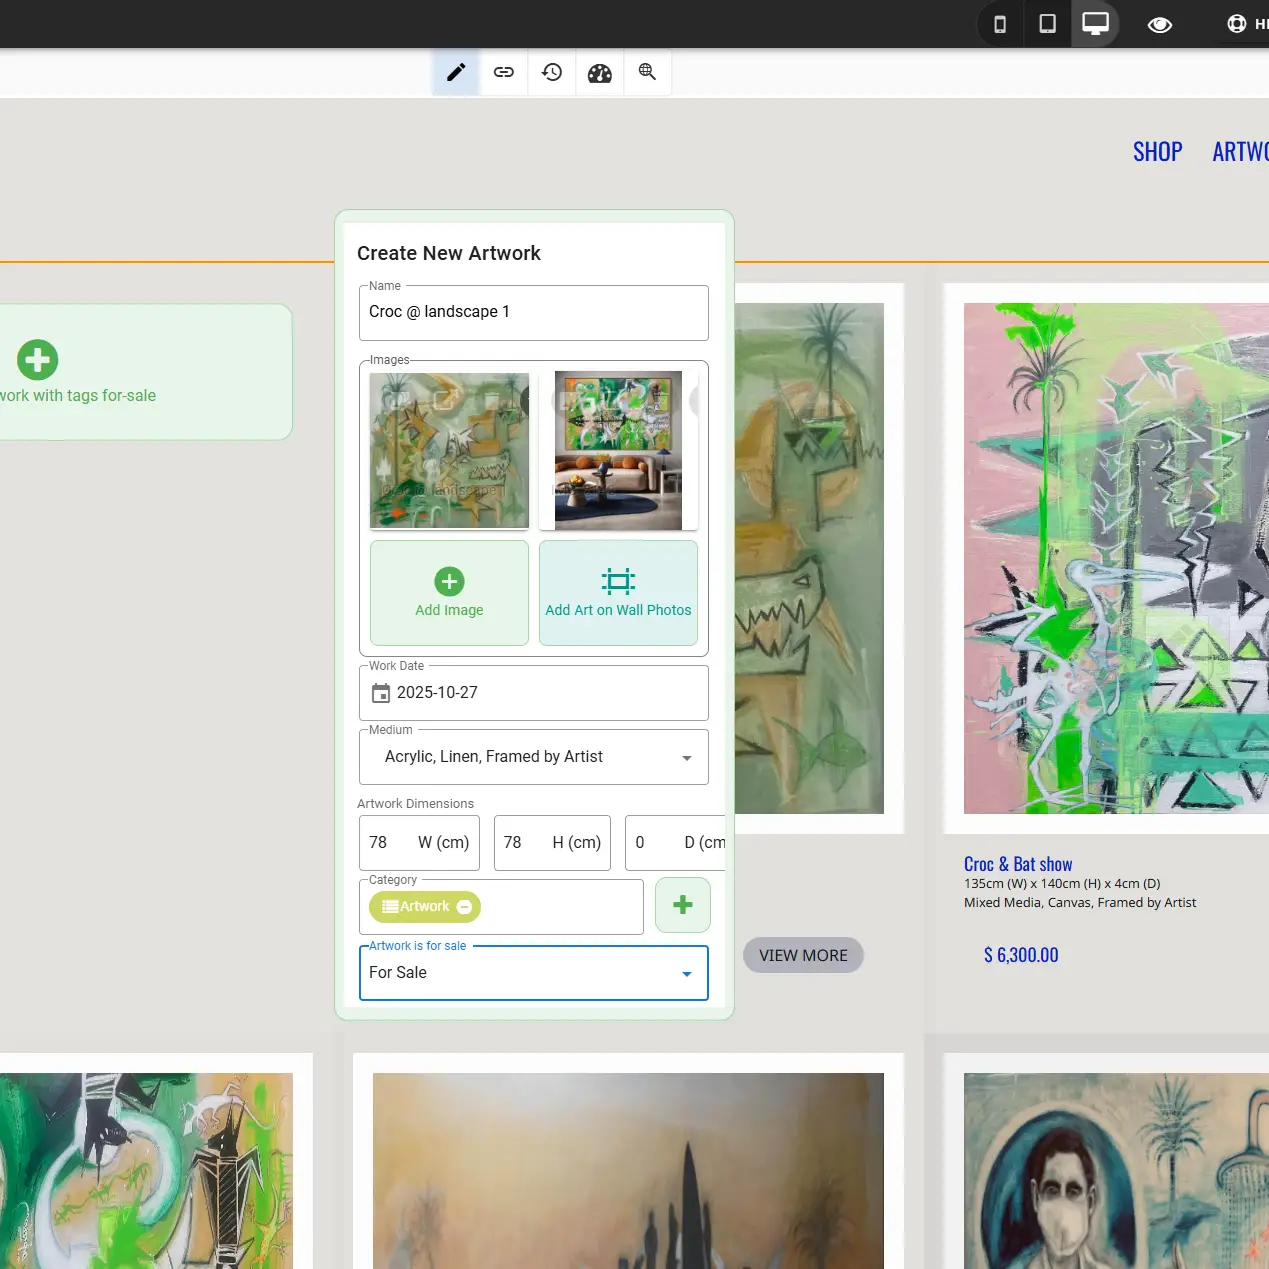Click 'Artwork Dimensions' label

[x=415, y=804]
